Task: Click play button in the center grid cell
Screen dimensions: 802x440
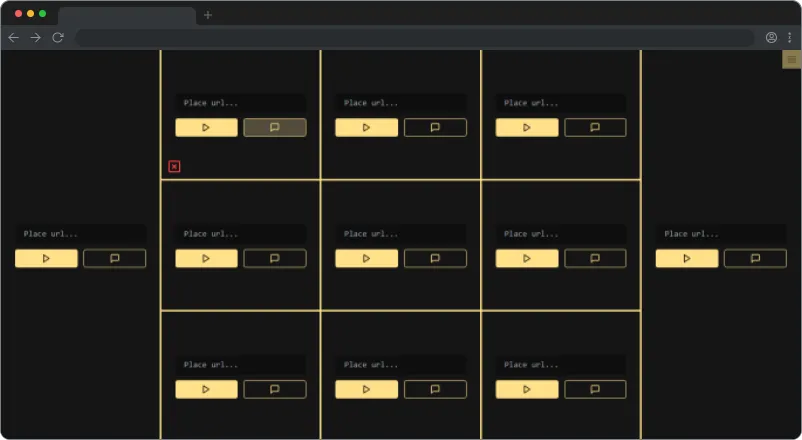Action: (x=366, y=258)
